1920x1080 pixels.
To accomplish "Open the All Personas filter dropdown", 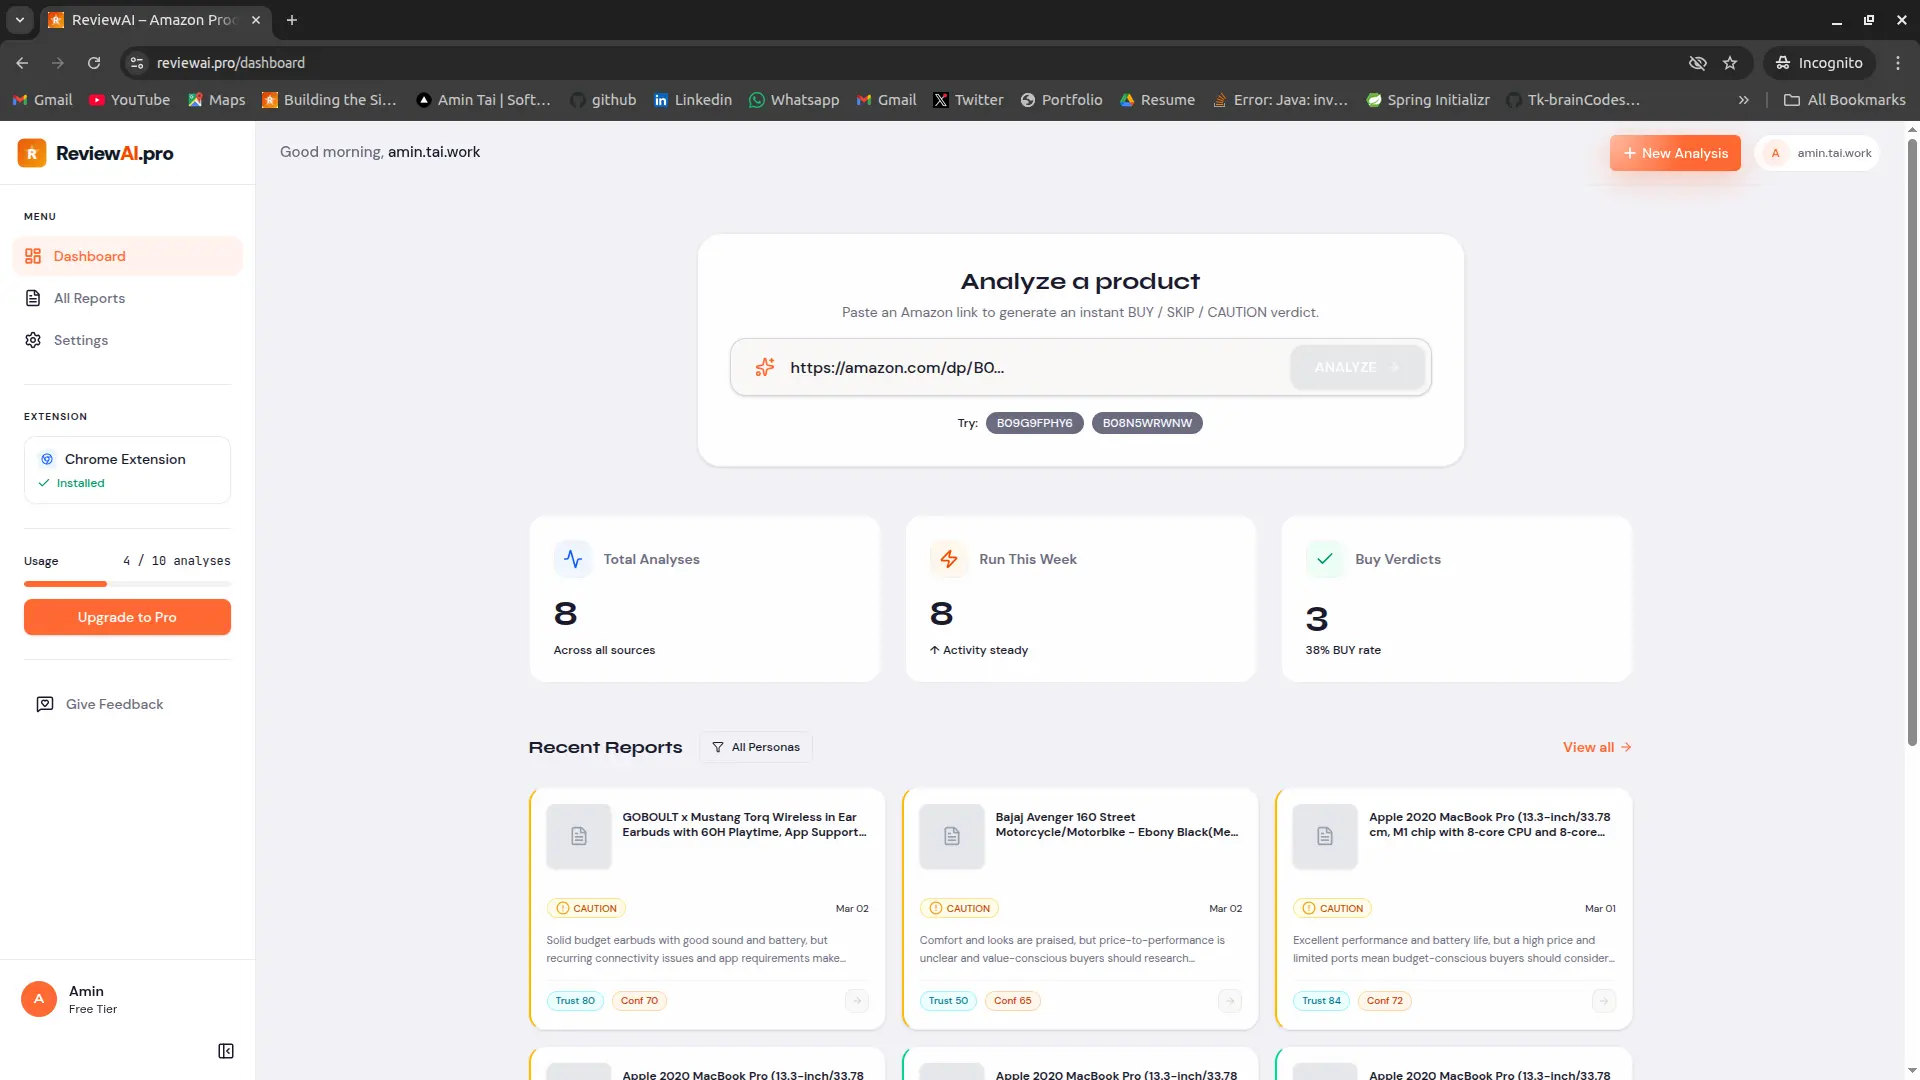I will (756, 747).
